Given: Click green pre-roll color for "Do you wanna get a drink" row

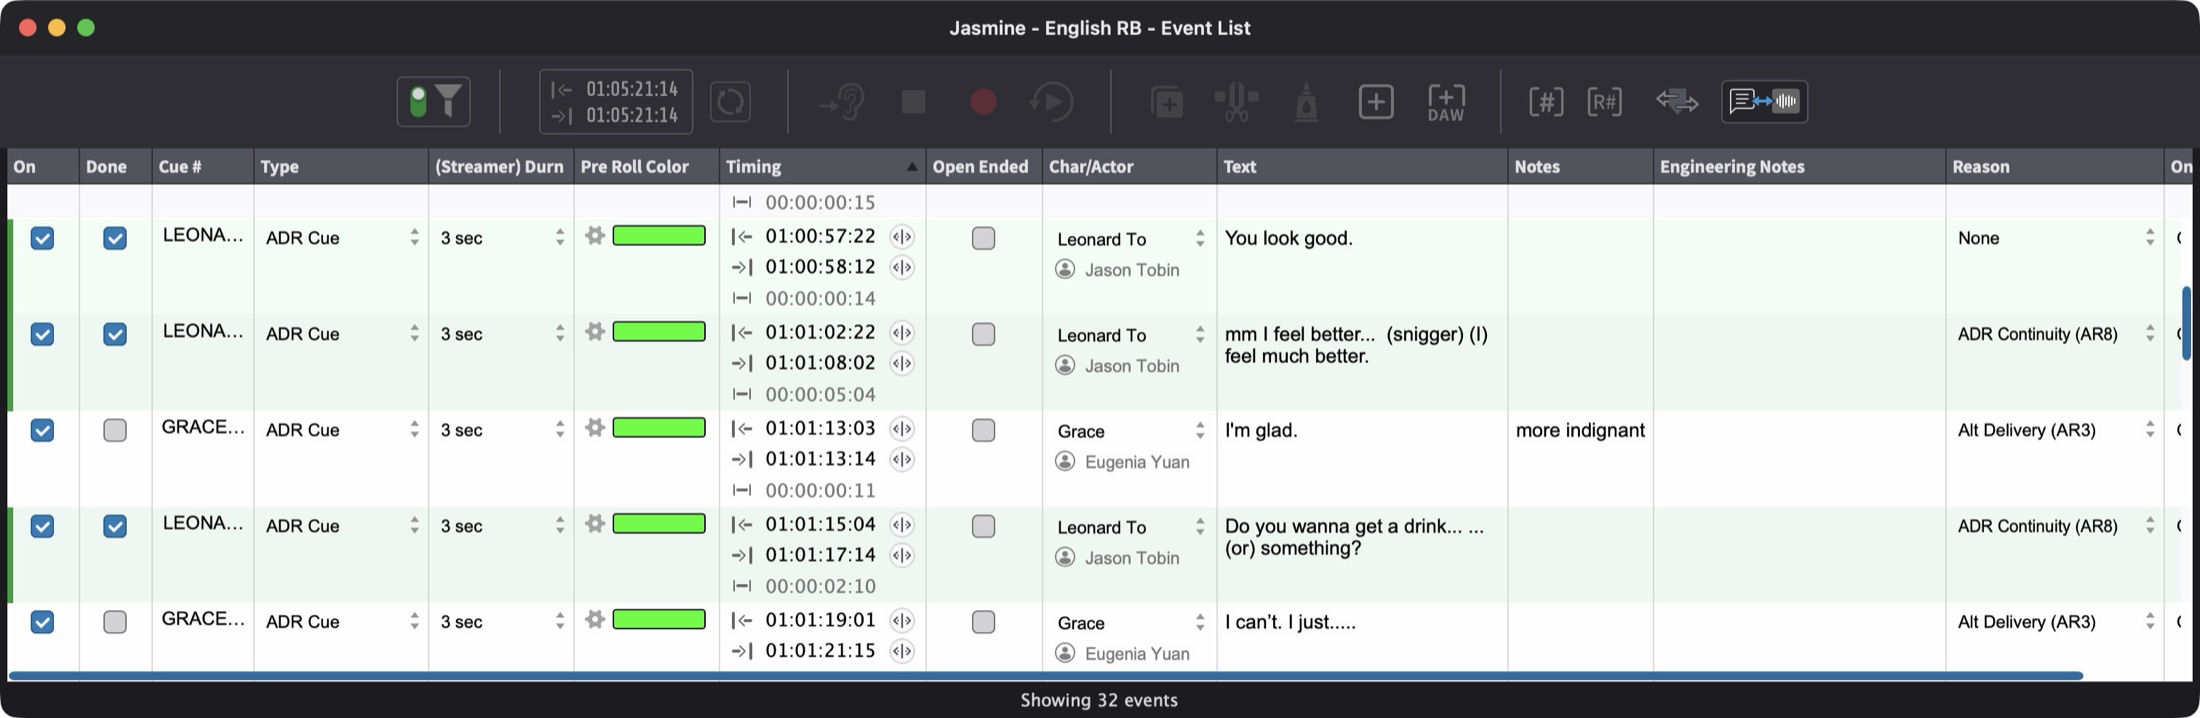Looking at the screenshot, I should pos(659,523).
